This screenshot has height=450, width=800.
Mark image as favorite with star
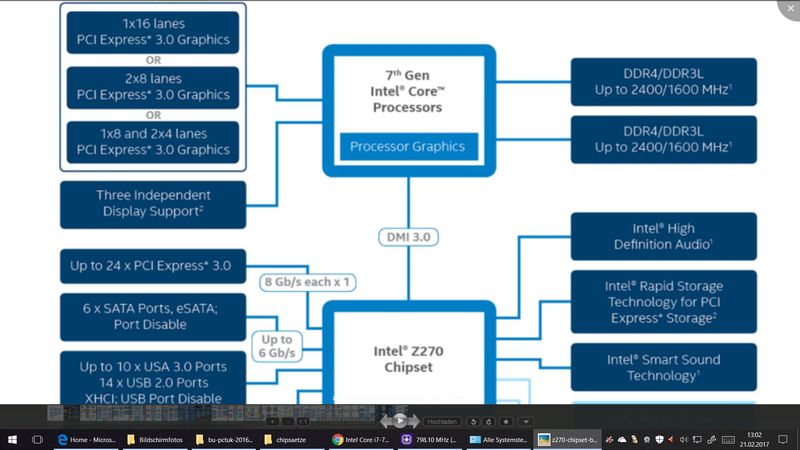click(x=506, y=421)
